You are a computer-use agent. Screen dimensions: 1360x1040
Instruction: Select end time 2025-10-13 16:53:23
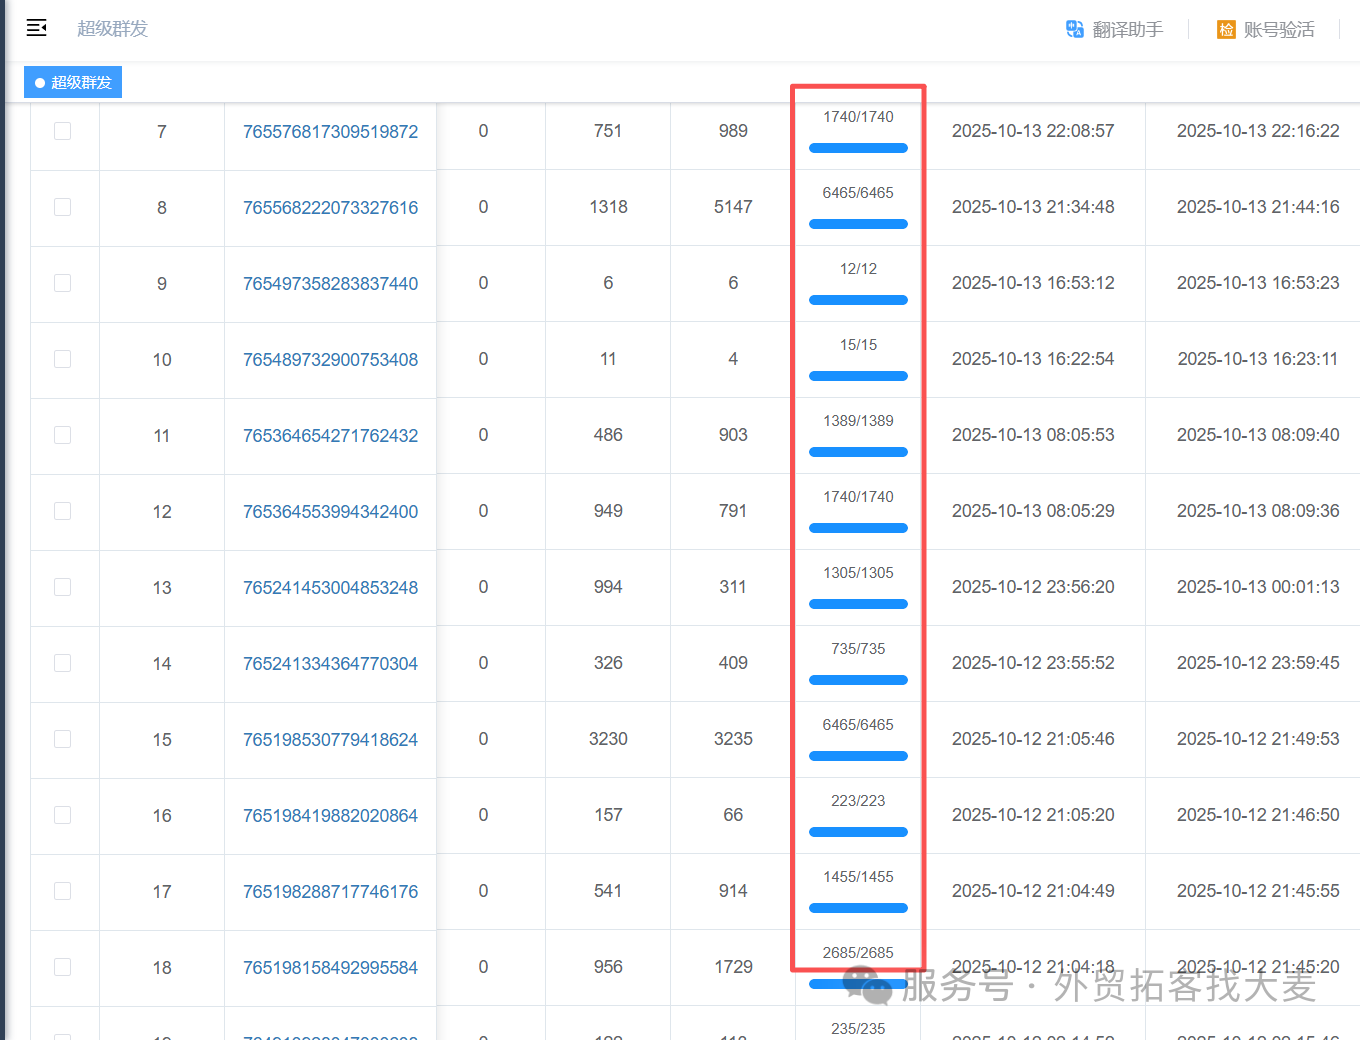click(x=1258, y=283)
